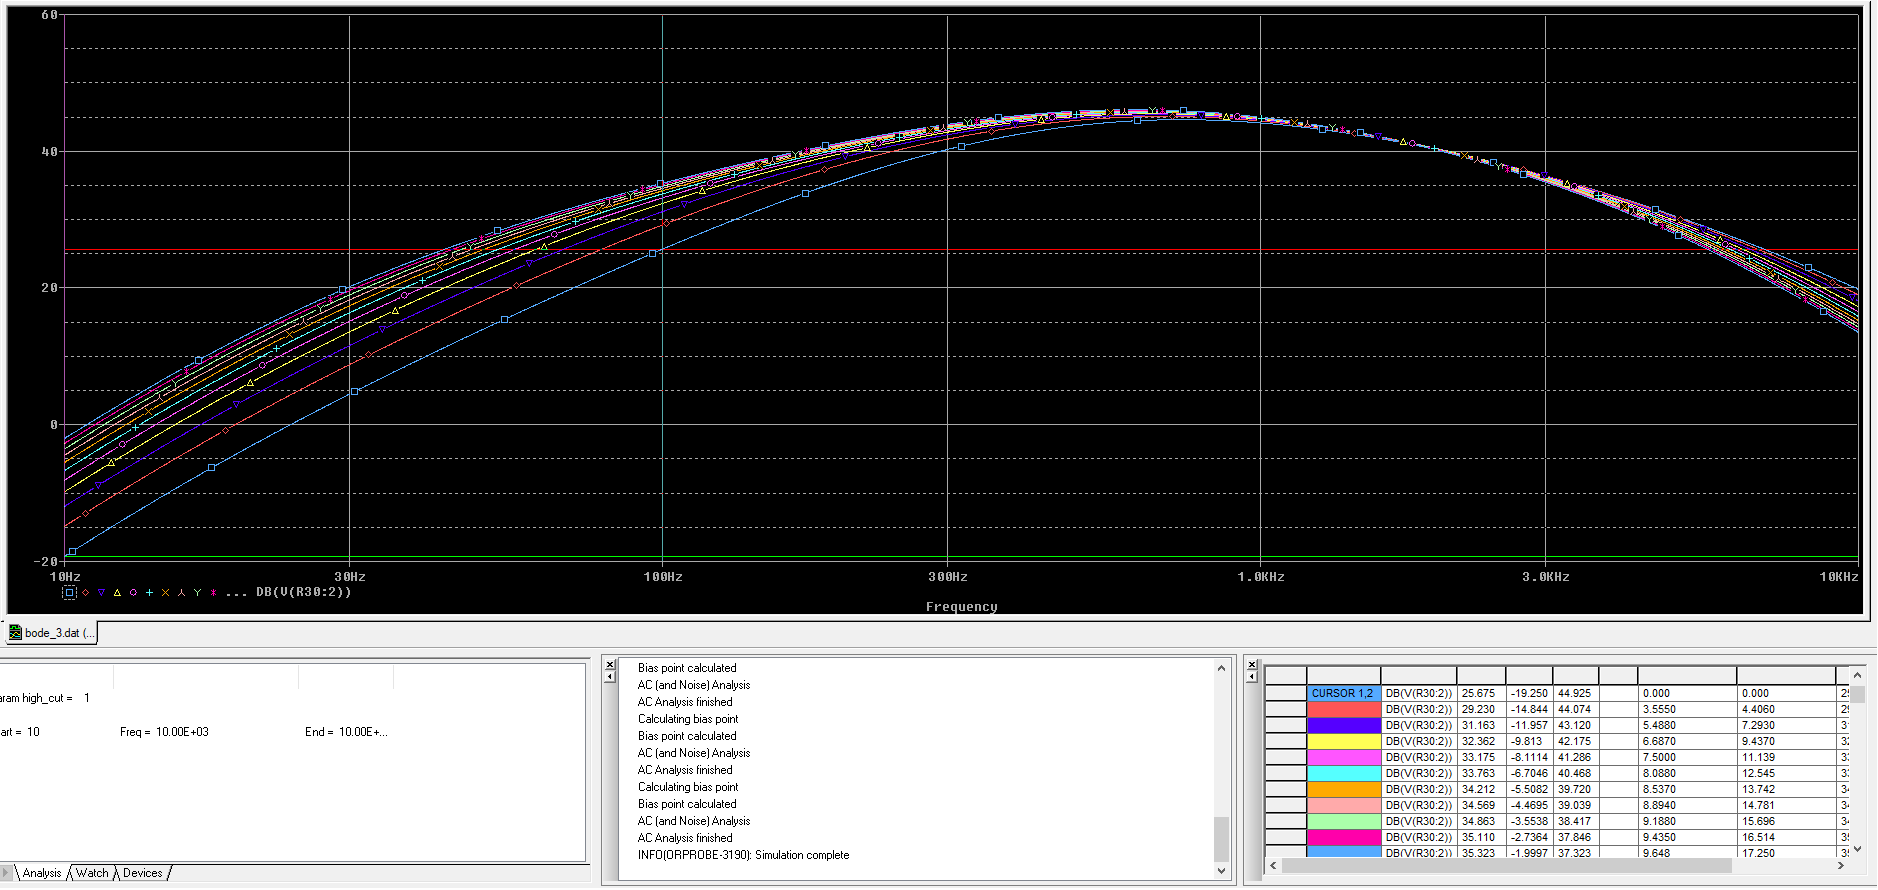Click the yellow trace color swatch in table
This screenshot has width=1878, height=890.
[1342, 741]
